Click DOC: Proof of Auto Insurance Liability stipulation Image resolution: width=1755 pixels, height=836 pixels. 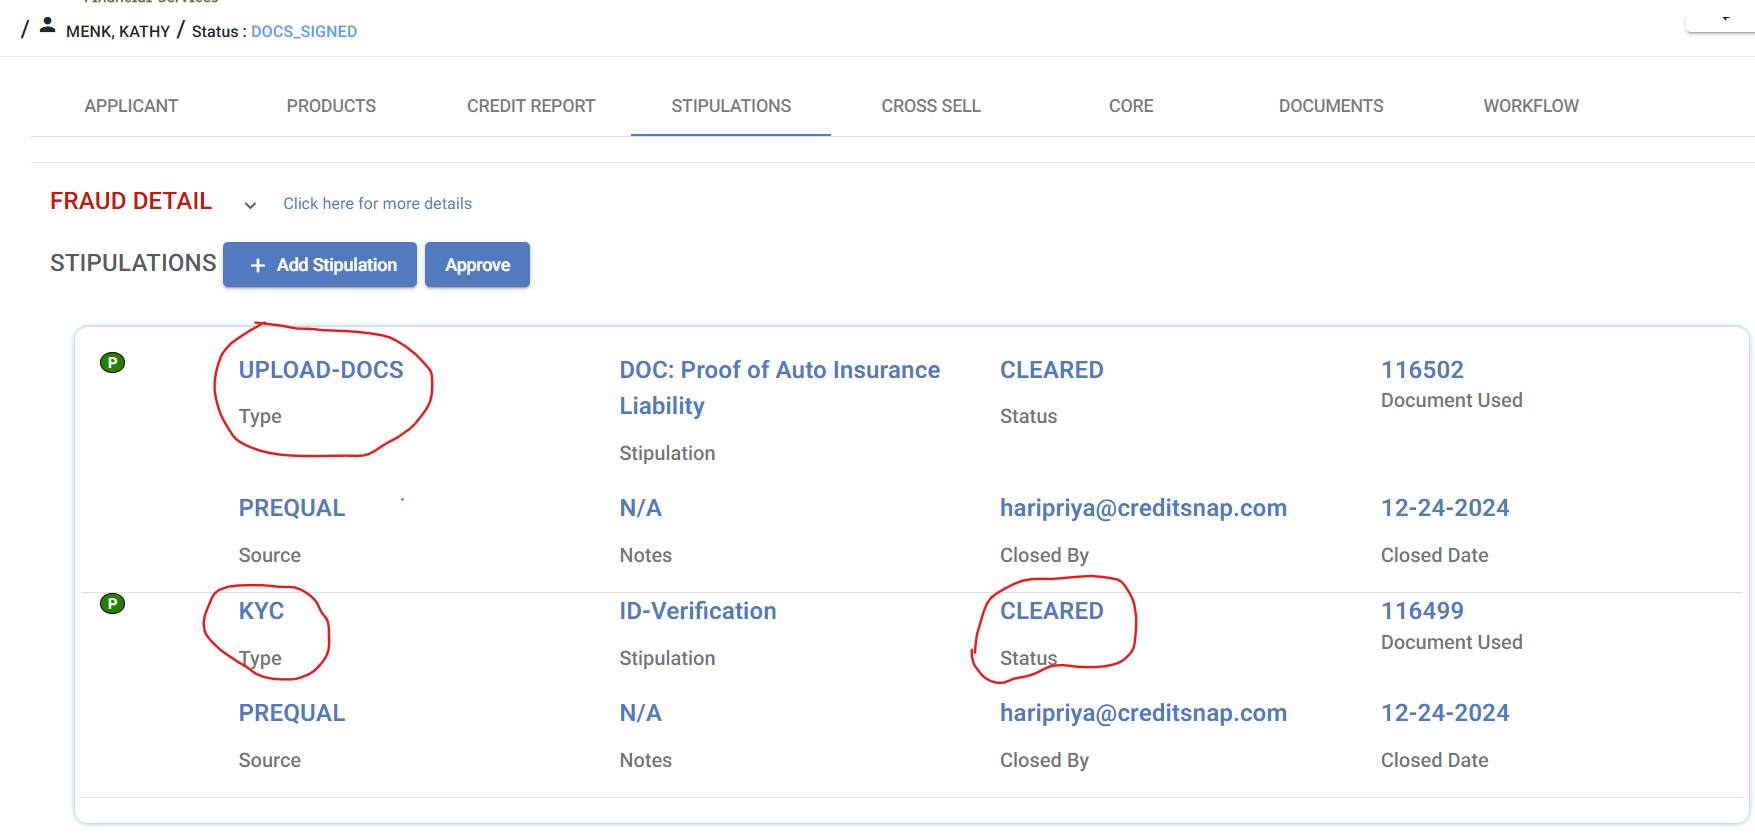pos(780,388)
